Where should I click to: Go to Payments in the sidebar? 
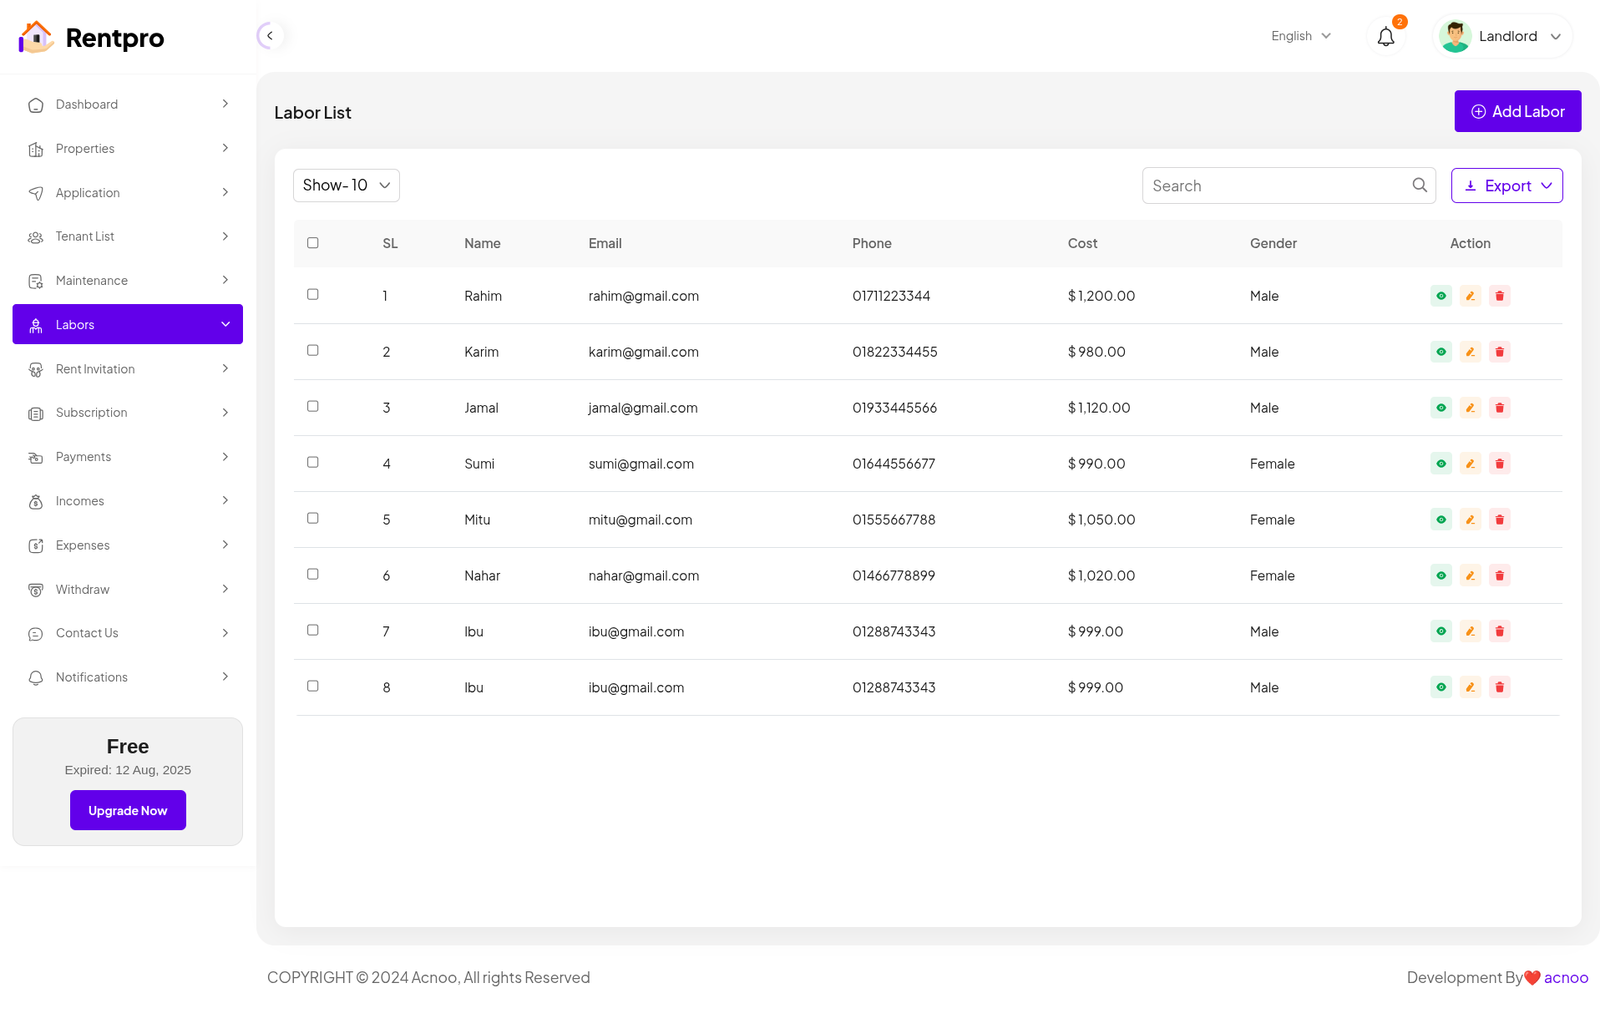coord(127,457)
